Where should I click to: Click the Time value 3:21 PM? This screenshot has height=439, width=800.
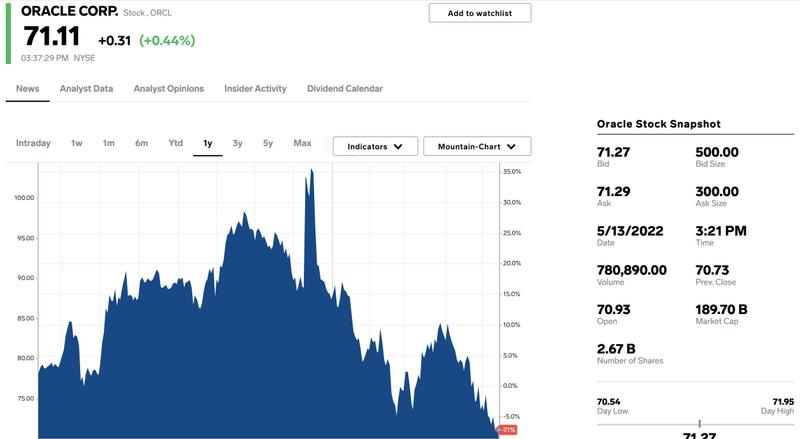tap(721, 231)
